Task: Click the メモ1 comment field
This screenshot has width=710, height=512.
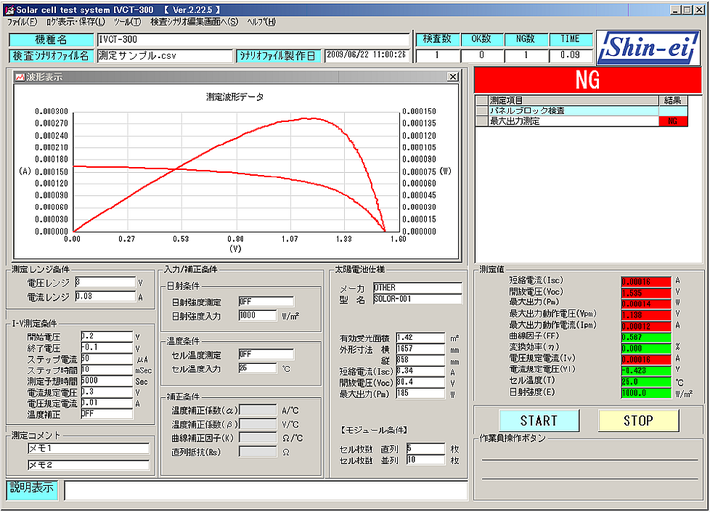Action: coord(88,449)
